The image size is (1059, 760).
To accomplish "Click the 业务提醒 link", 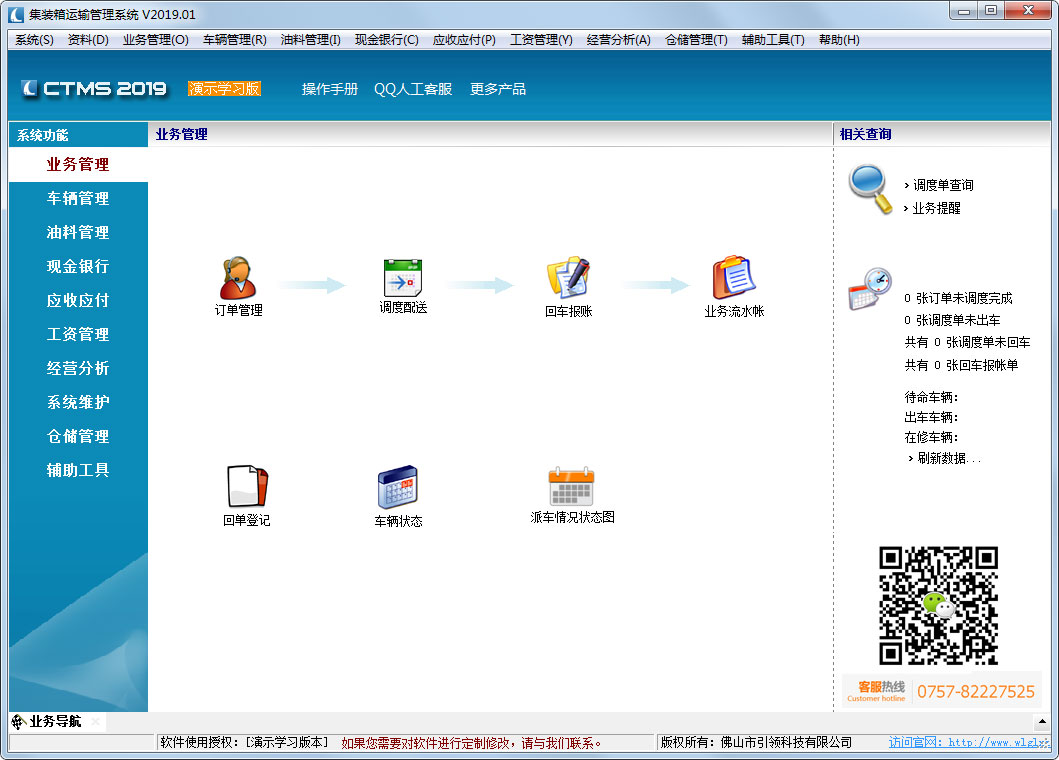I will [x=936, y=208].
